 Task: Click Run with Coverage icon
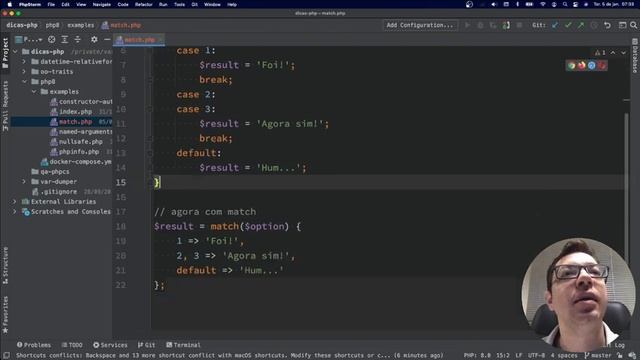[493, 25]
